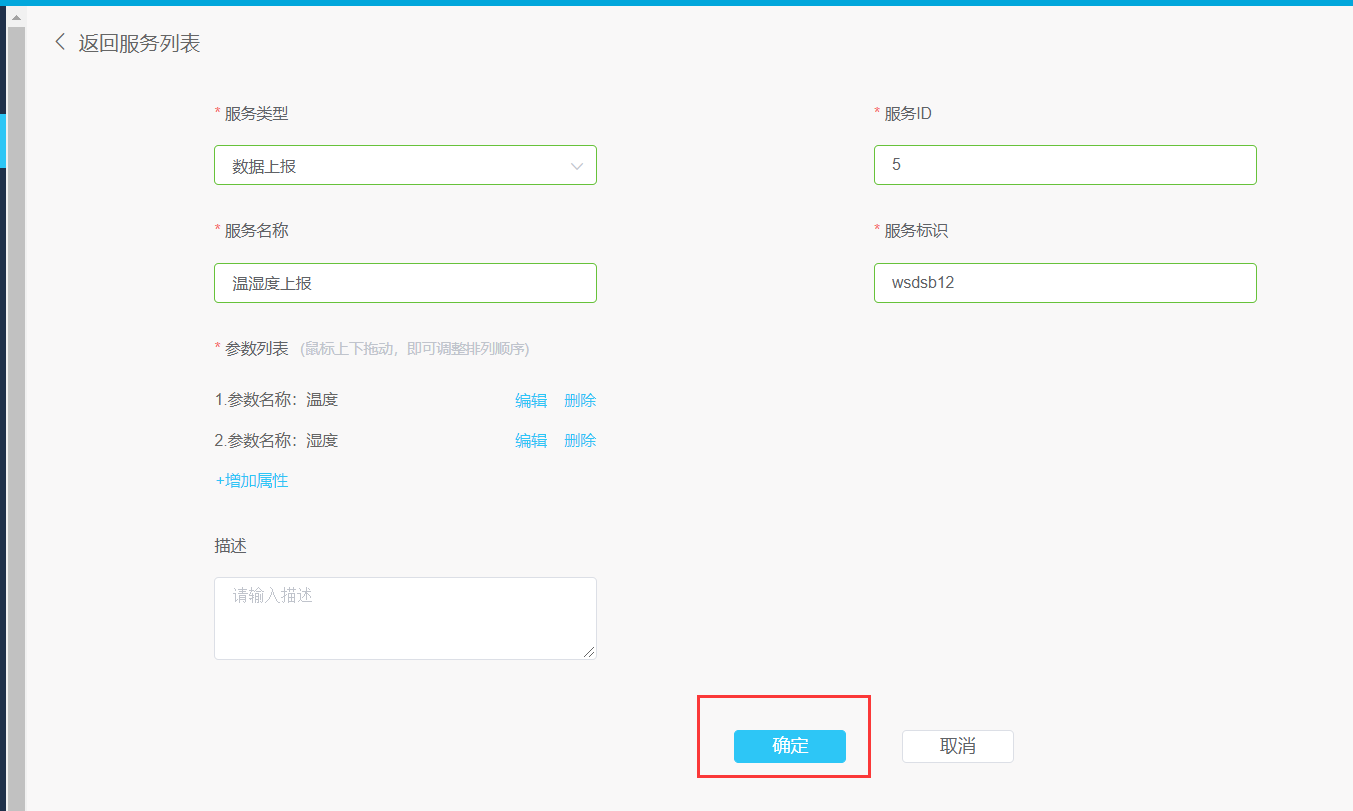1353x811 pixels.
Task: Edit the 温度 parameter via 编辑
Action: (x=531, y=401)
